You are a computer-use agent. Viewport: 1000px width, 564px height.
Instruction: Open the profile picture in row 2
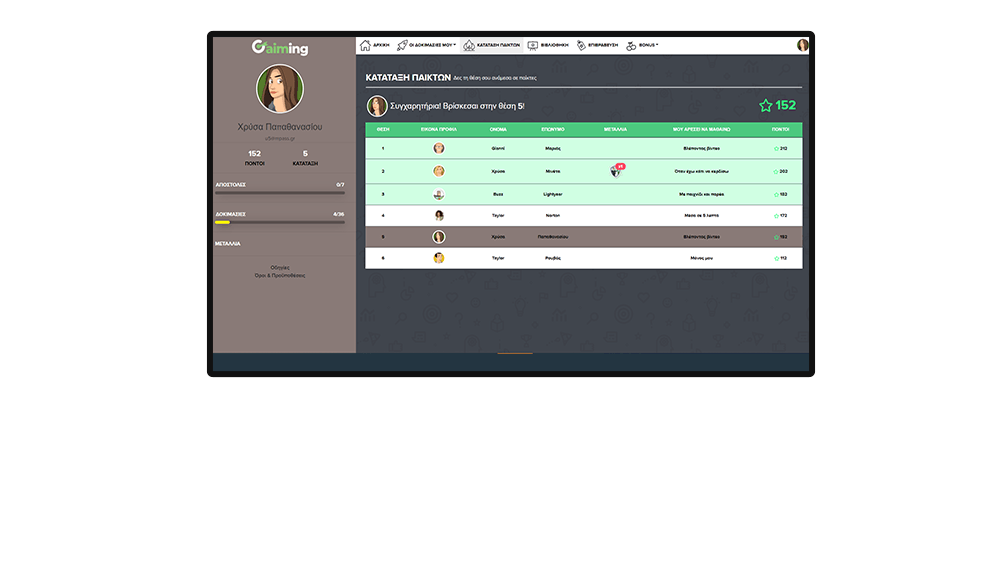439,171
